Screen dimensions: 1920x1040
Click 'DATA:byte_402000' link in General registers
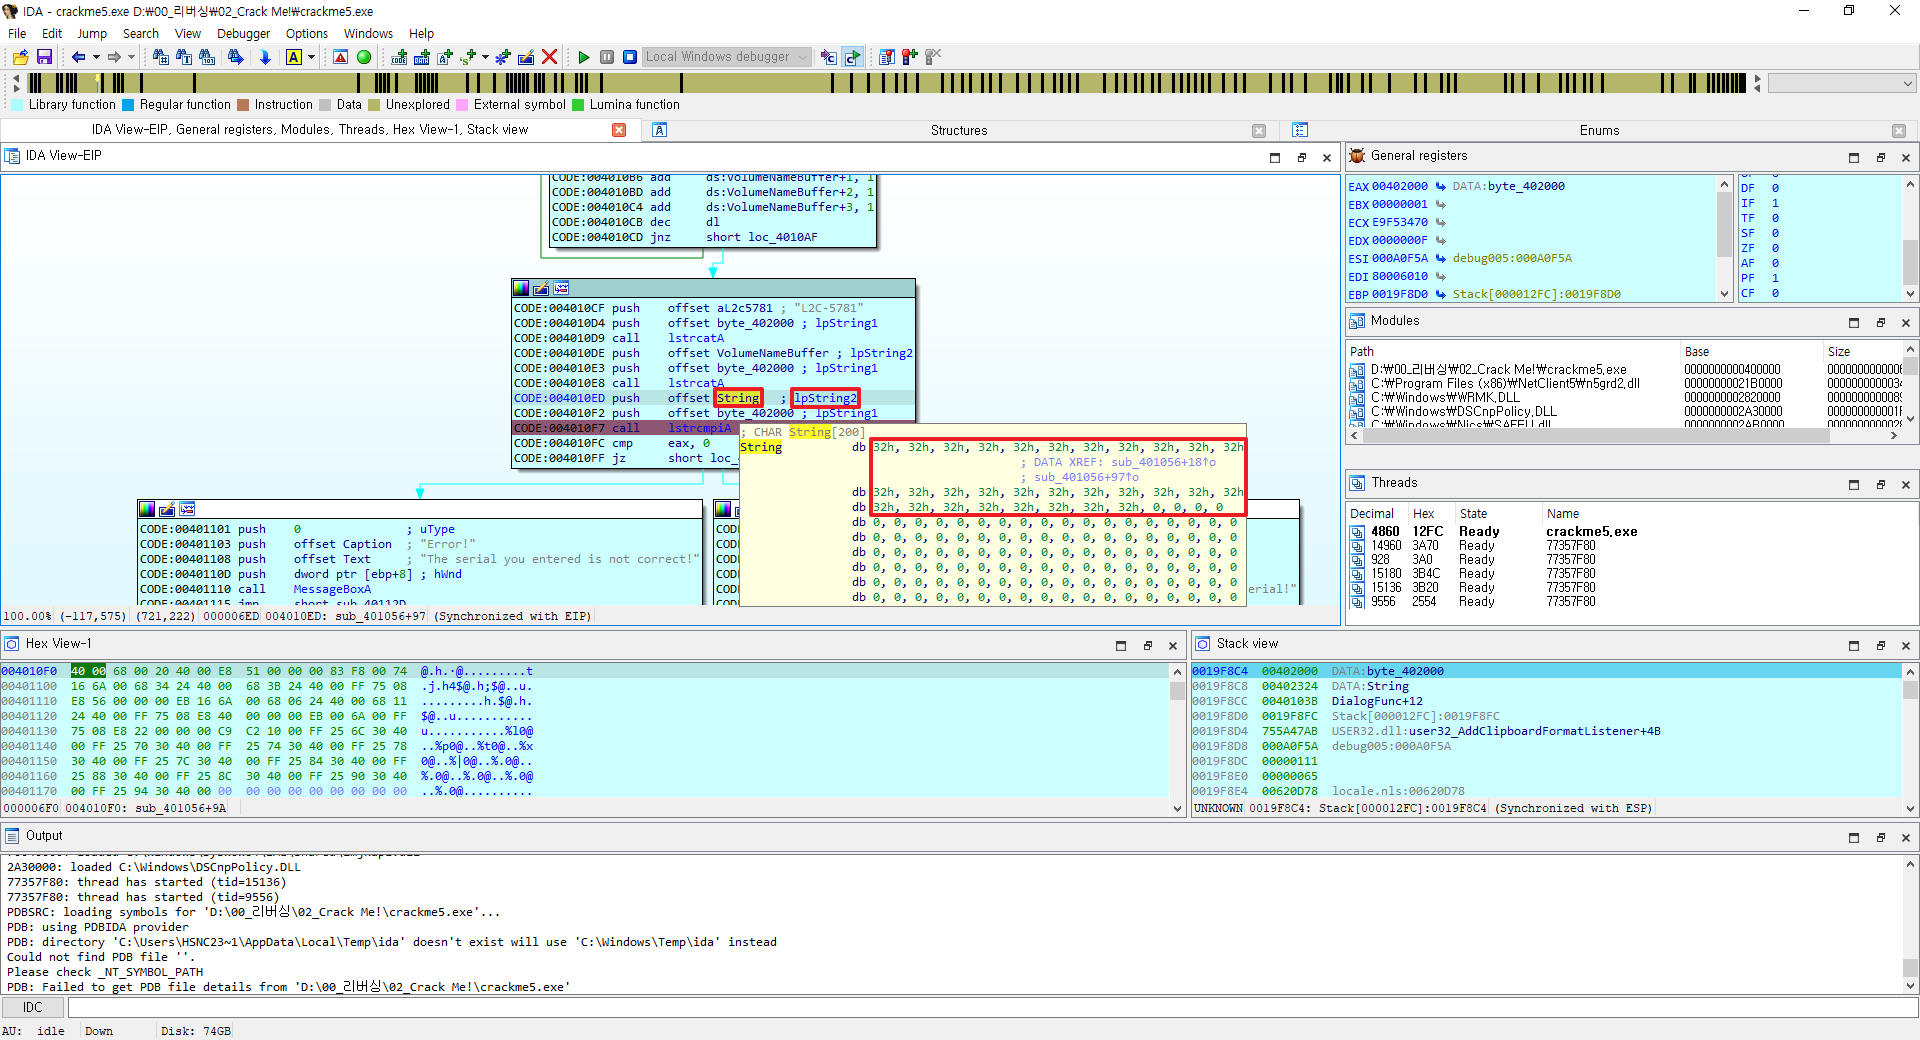point(1508,186)
